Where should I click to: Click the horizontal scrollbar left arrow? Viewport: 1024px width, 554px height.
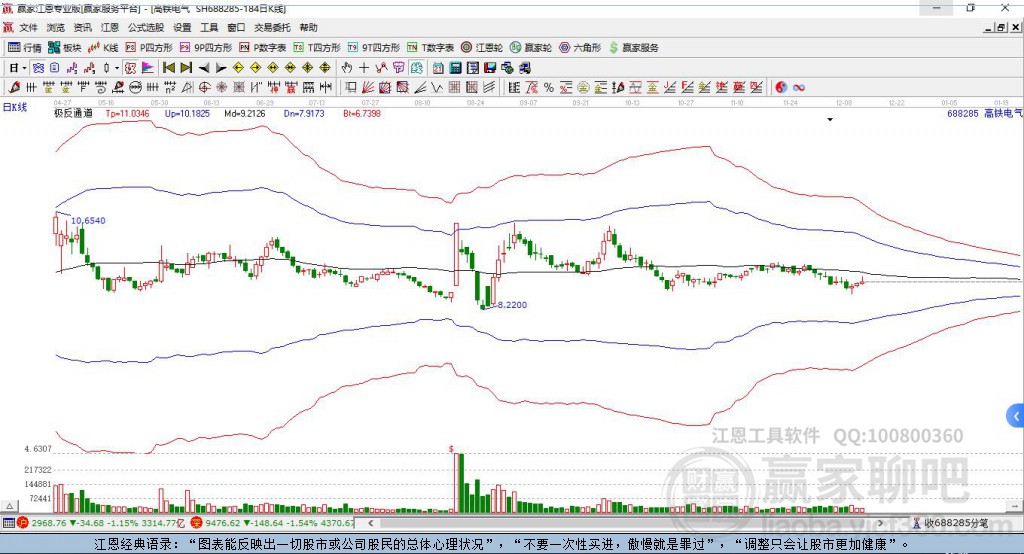coord(371,523)
